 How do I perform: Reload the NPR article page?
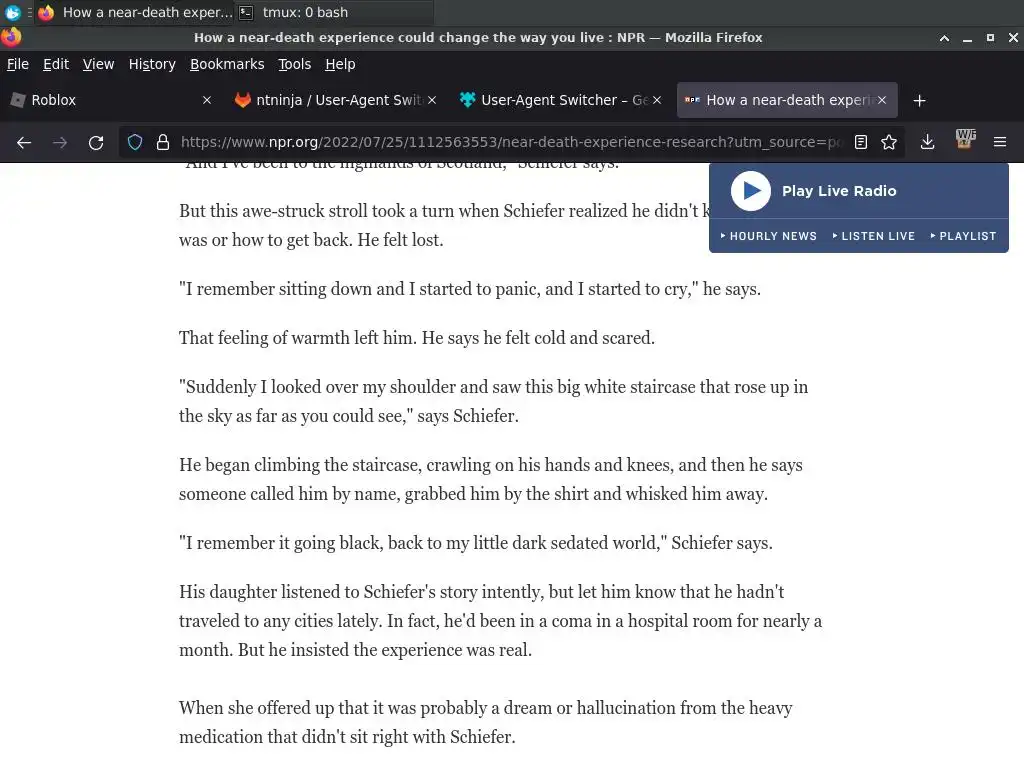coord(96,142)
